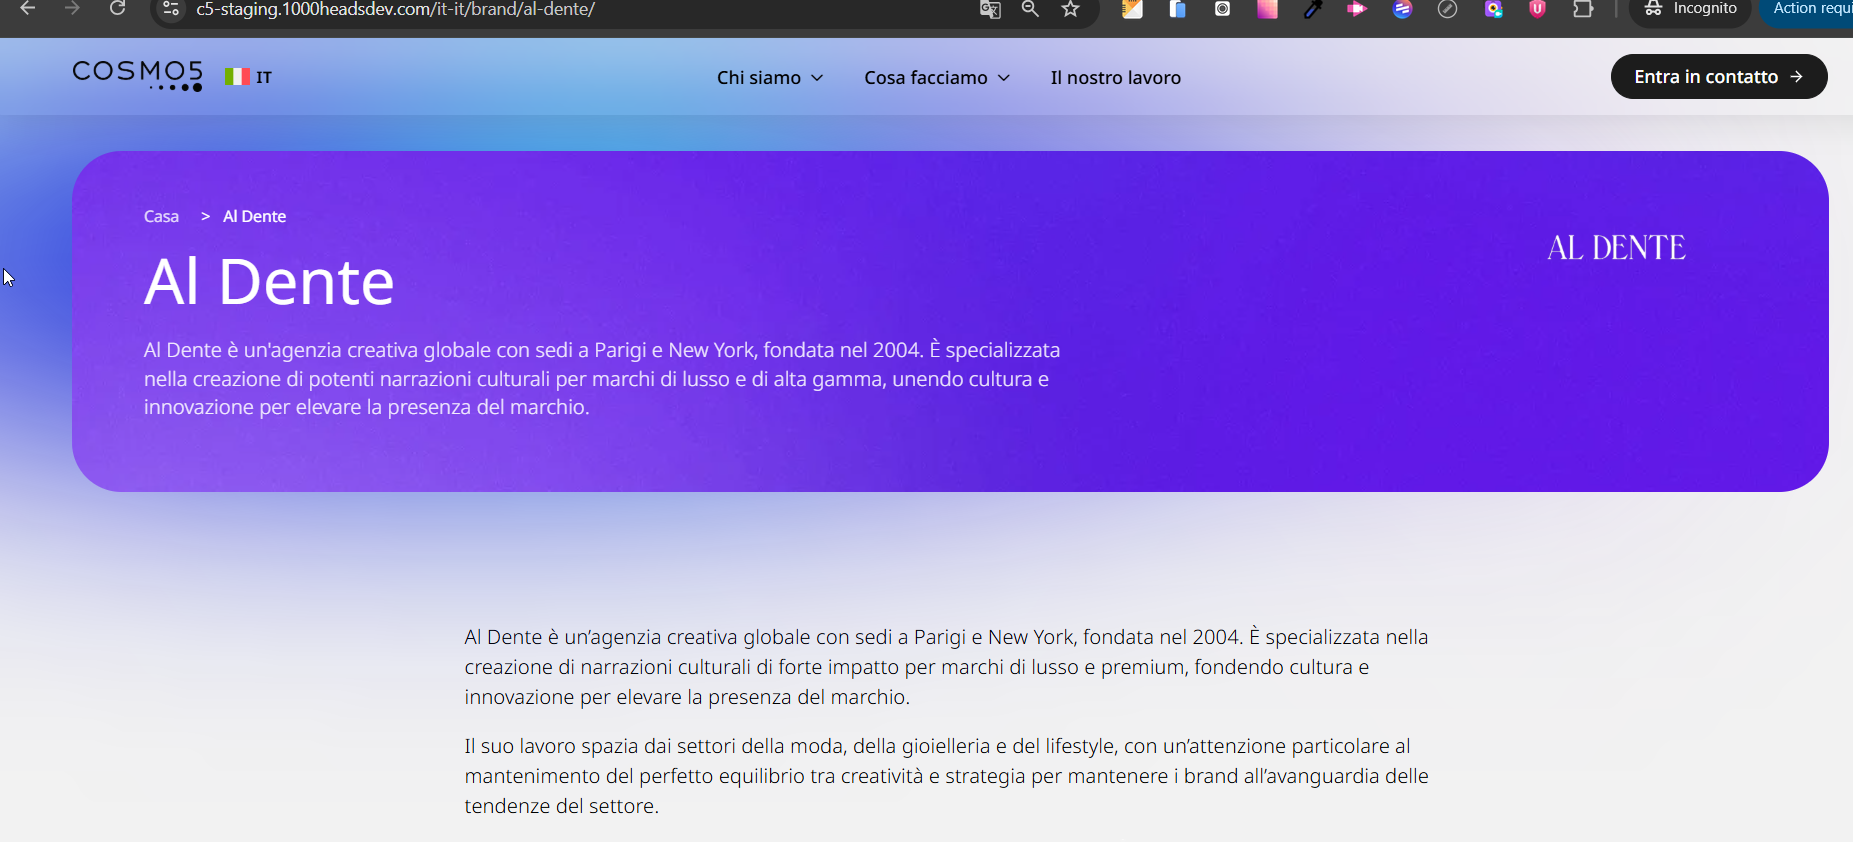Viewport: 1853px width, 842px height.
Task: Click the Al Dente breadcrumb item
Action: click(254, 217)
